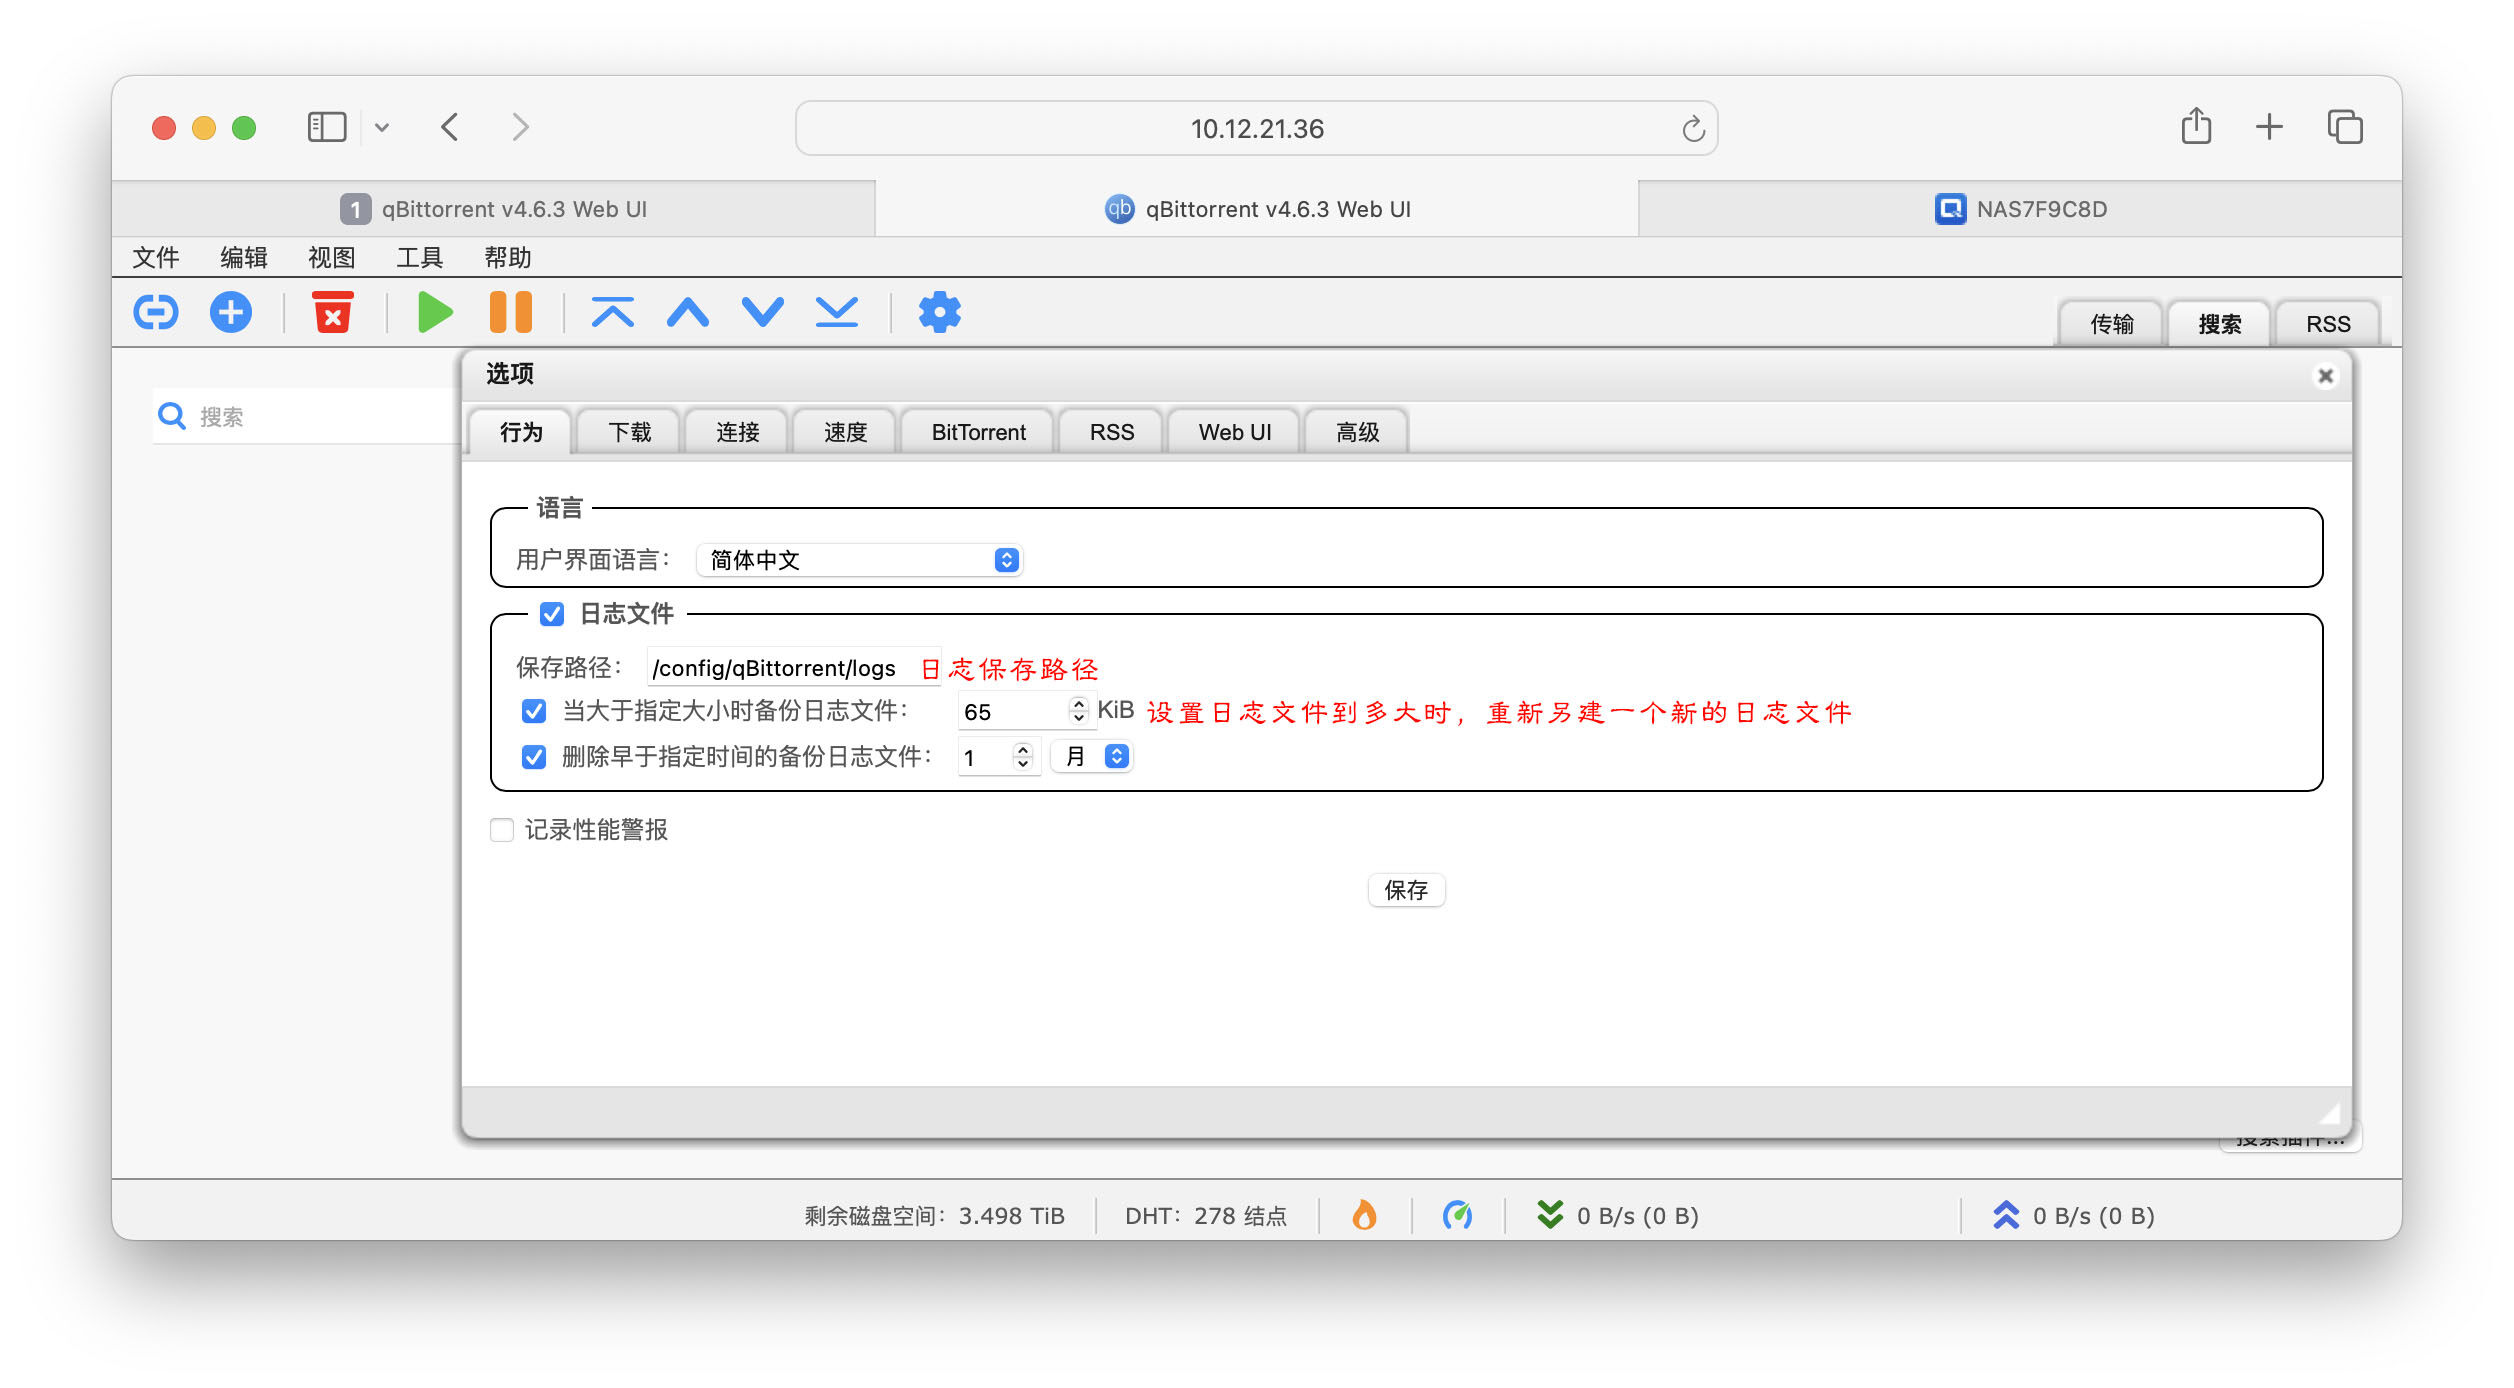Click the 保存 button
Screen dimensions: 2514x1388
tap(1406, 890)
